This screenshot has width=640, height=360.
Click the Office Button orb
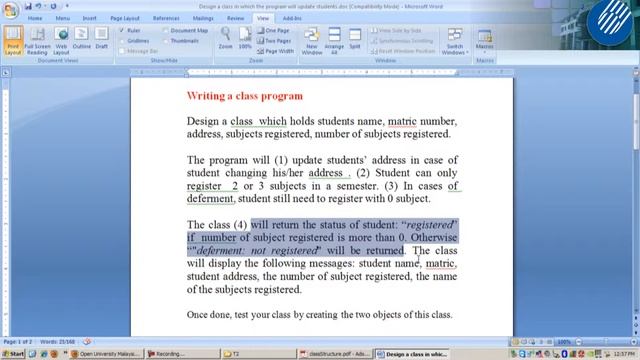(10, 10)
